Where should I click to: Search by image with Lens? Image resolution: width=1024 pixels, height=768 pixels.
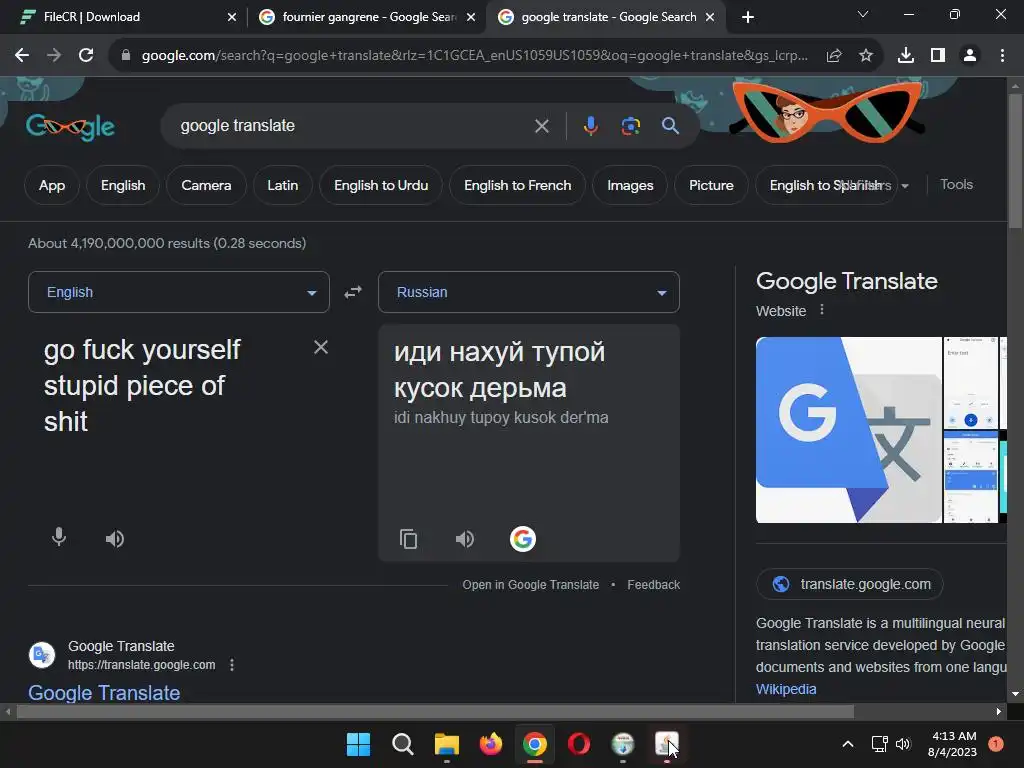point(630,126)
